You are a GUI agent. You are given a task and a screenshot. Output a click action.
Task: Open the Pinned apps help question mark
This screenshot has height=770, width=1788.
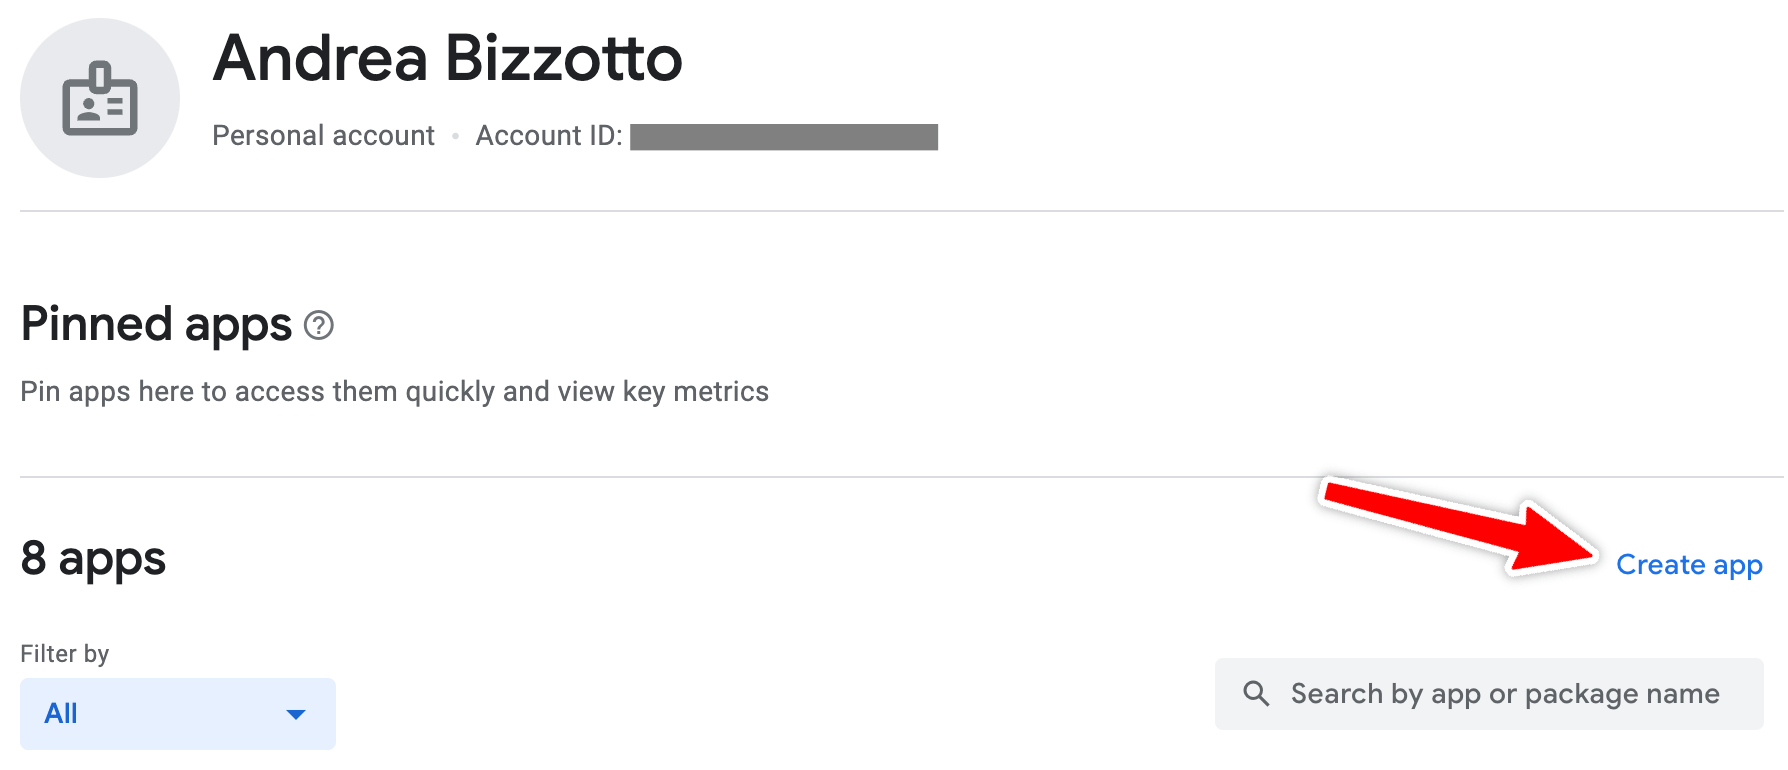click(319, 325)
